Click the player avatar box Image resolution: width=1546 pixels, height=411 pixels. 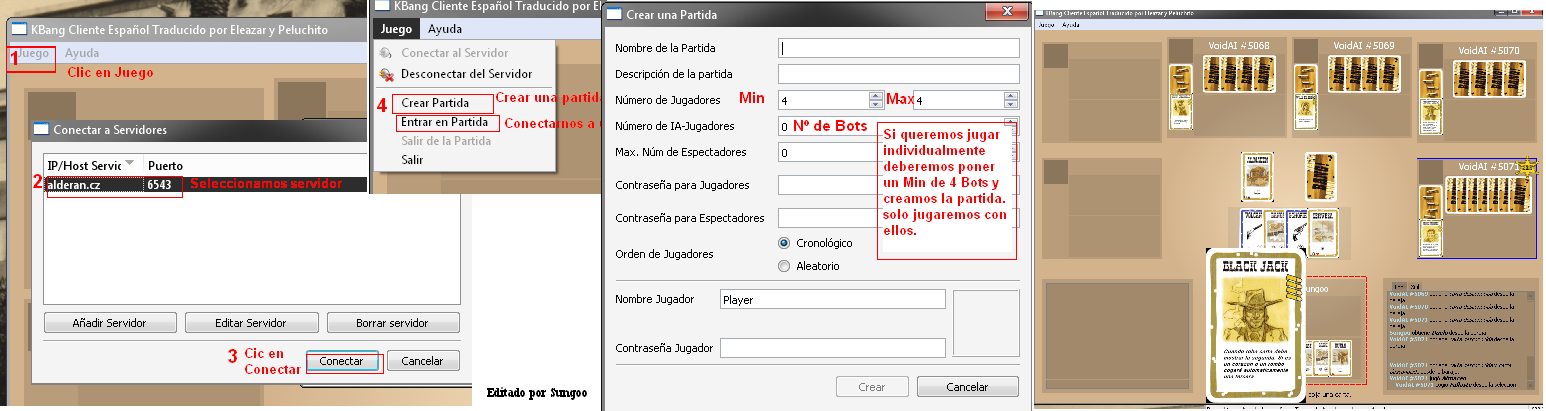[x=986, y=323]
